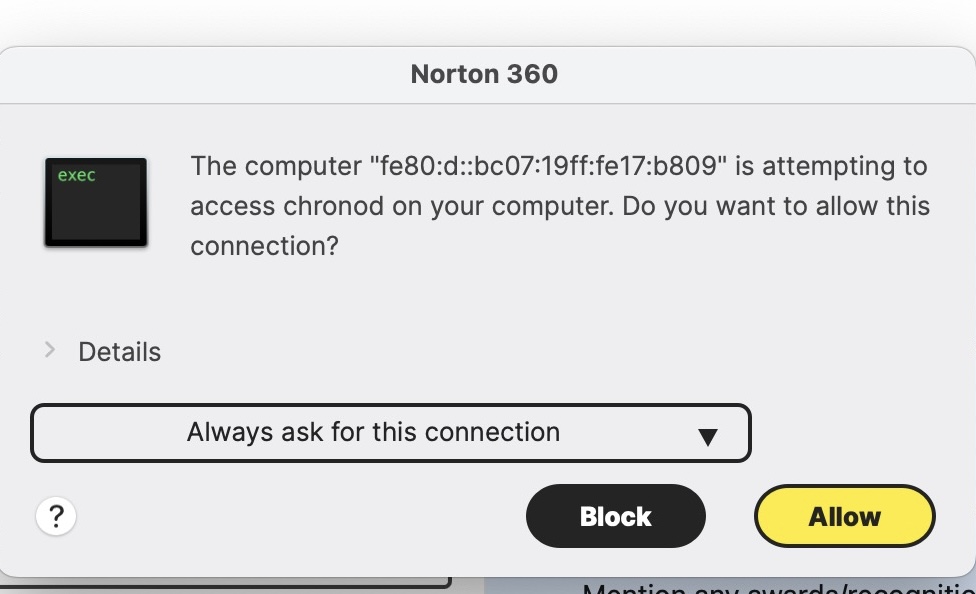
Task: Click the Details label text
Action: (120, 352)
